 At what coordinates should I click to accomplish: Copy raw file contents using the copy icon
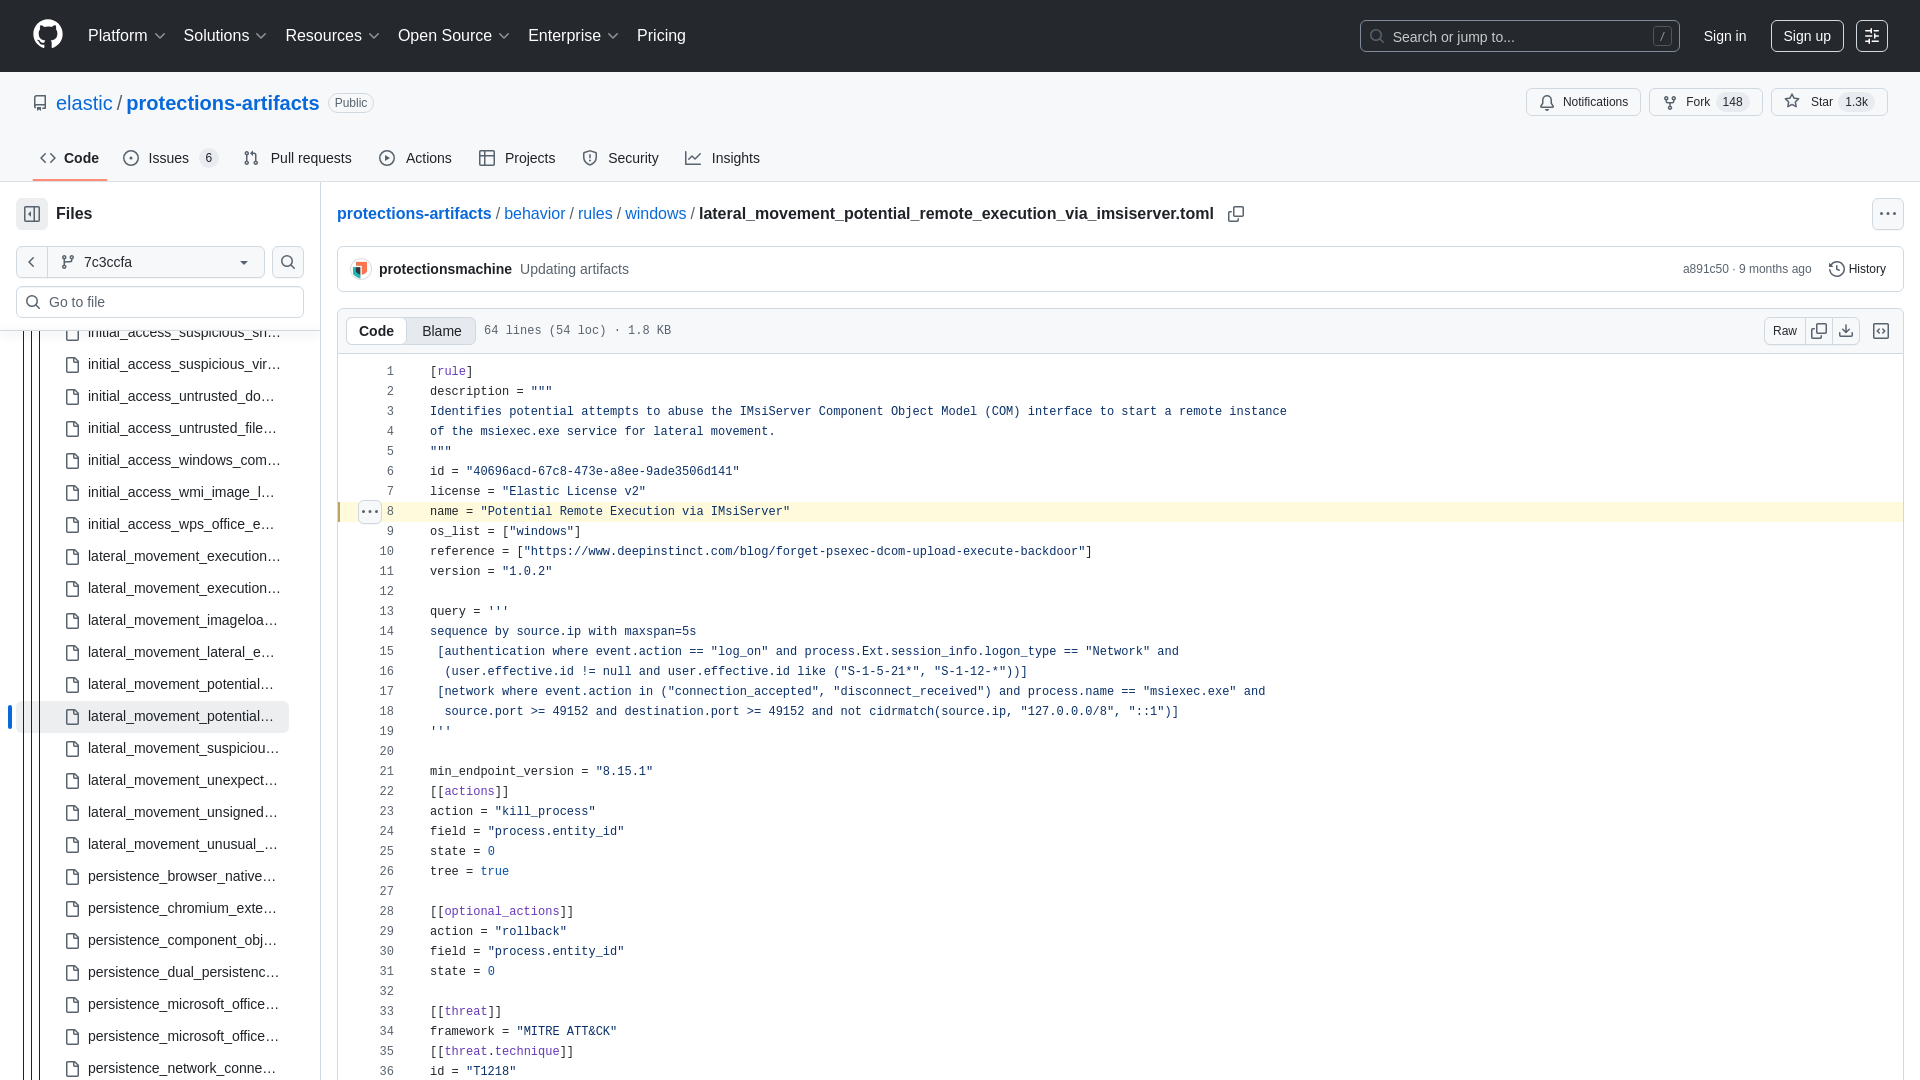coord(1820,330)
